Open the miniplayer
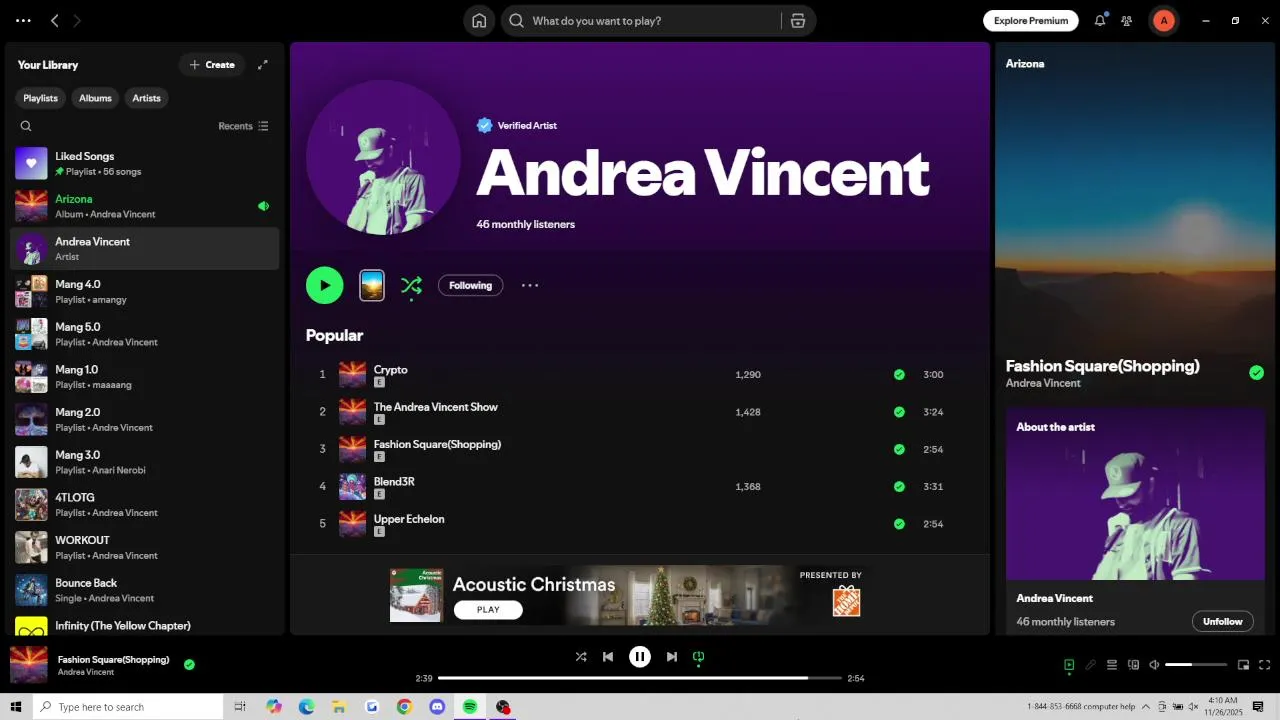1280x720 pixels. [1244, 665]
